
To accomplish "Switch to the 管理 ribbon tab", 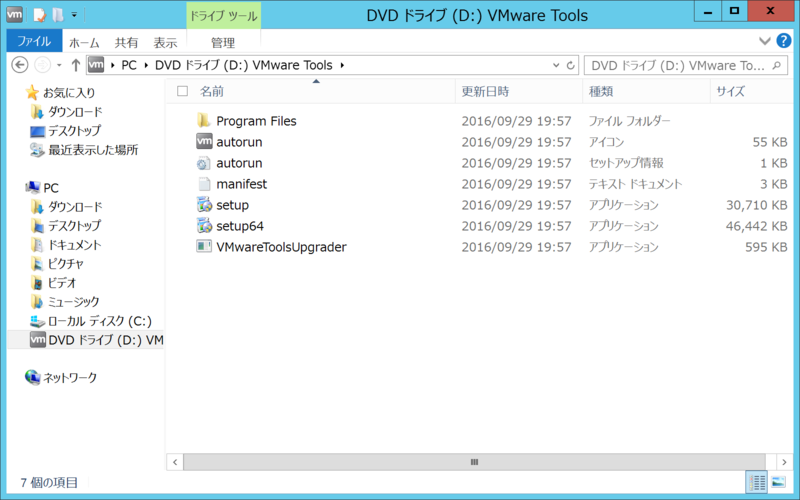I will [223, 42].
